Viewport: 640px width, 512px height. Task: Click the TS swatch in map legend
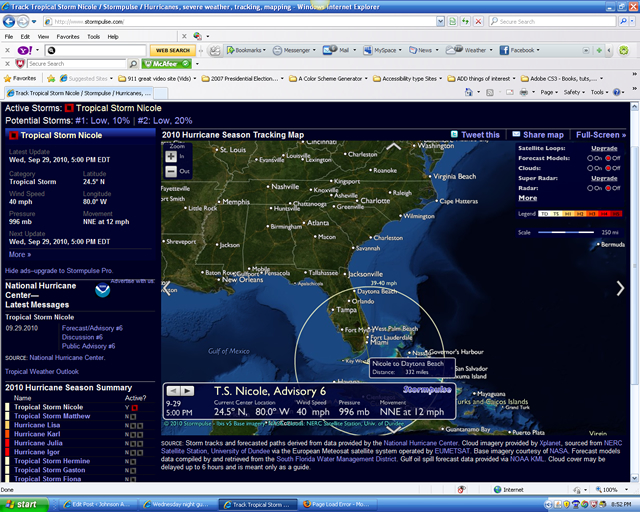coord(557,213)
